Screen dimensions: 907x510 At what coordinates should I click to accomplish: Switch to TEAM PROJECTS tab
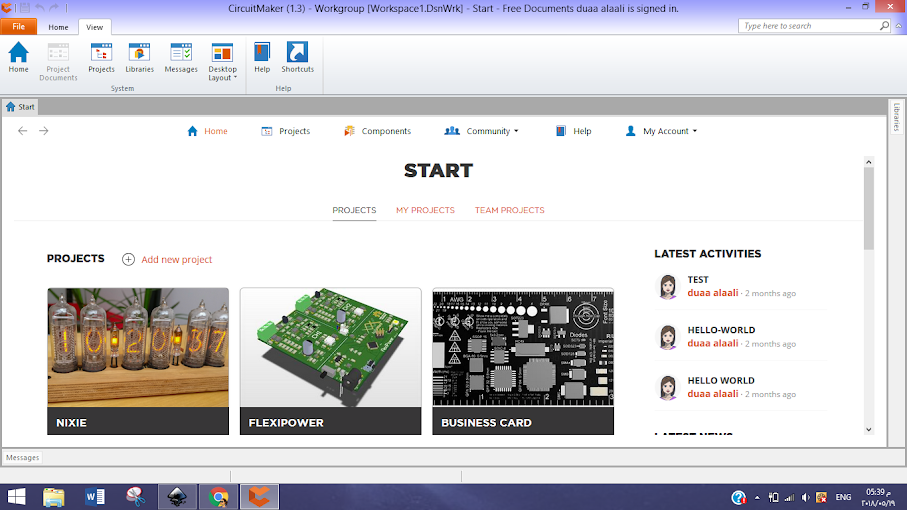[x=510, y=210]
